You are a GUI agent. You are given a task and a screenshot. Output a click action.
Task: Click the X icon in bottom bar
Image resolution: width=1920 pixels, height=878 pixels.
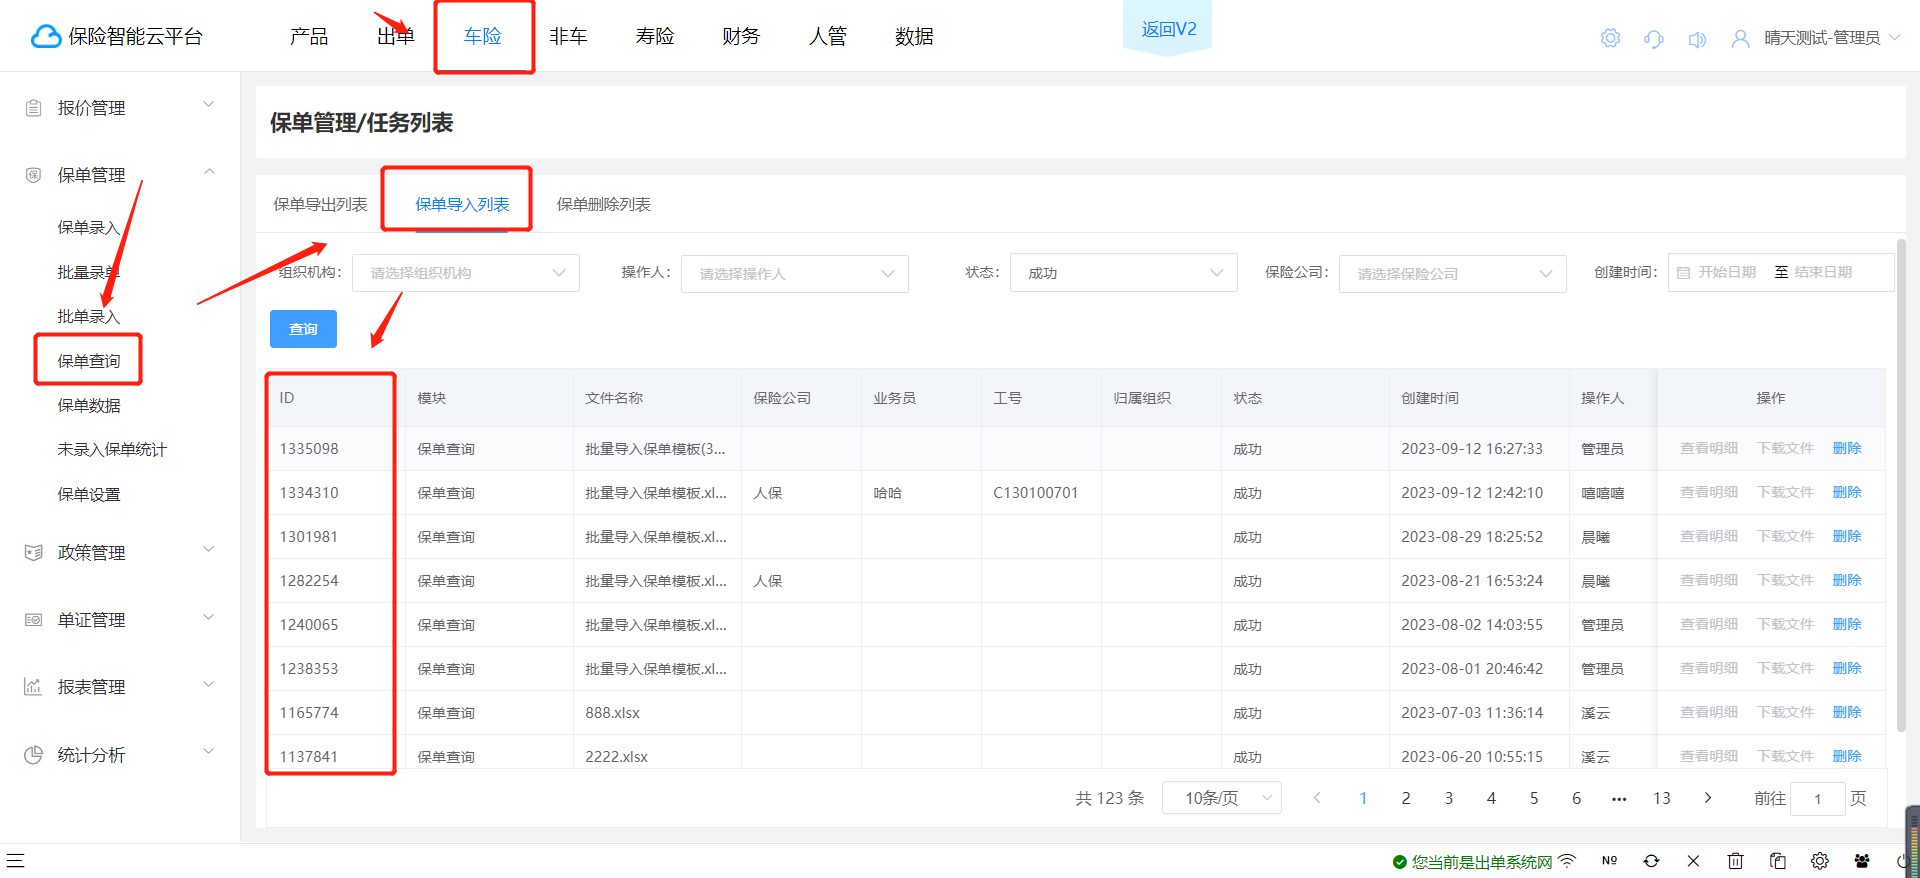(1693, 860)
